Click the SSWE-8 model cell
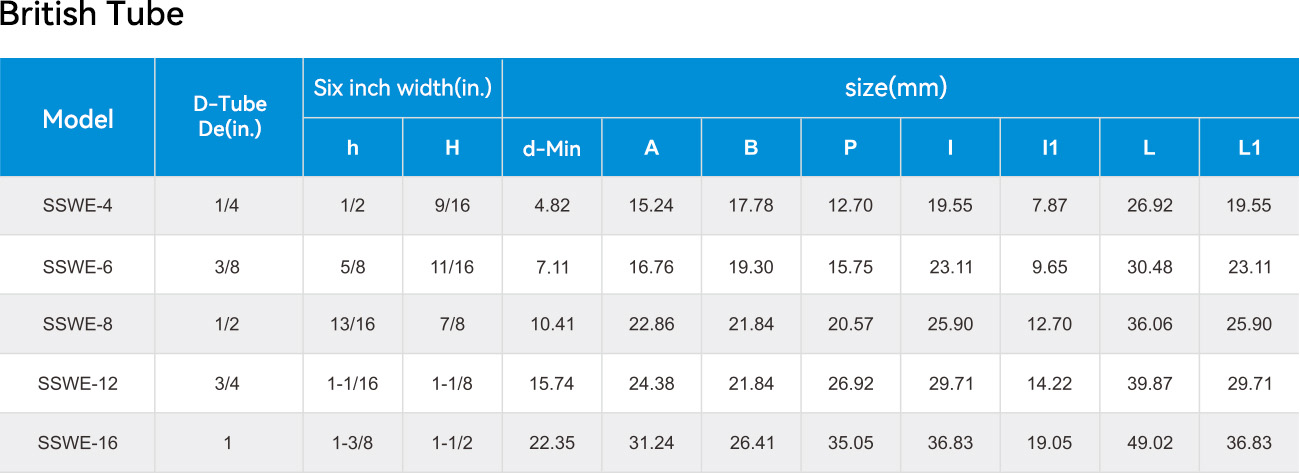This screenshot has width=1300, height=473. 77,324
